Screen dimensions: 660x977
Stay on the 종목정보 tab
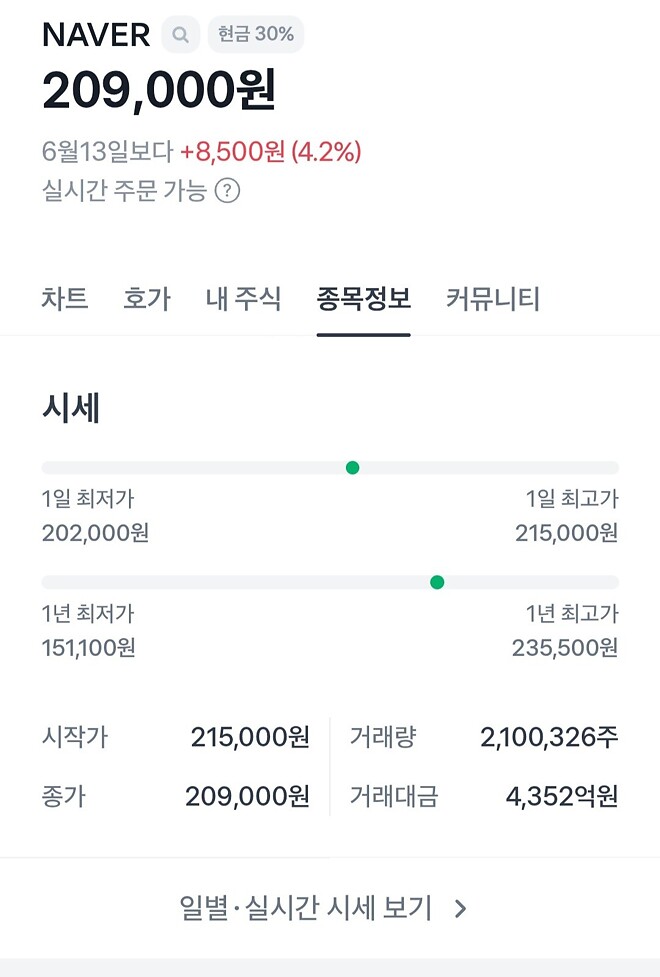pyautogui.click(x=363, y=298)
